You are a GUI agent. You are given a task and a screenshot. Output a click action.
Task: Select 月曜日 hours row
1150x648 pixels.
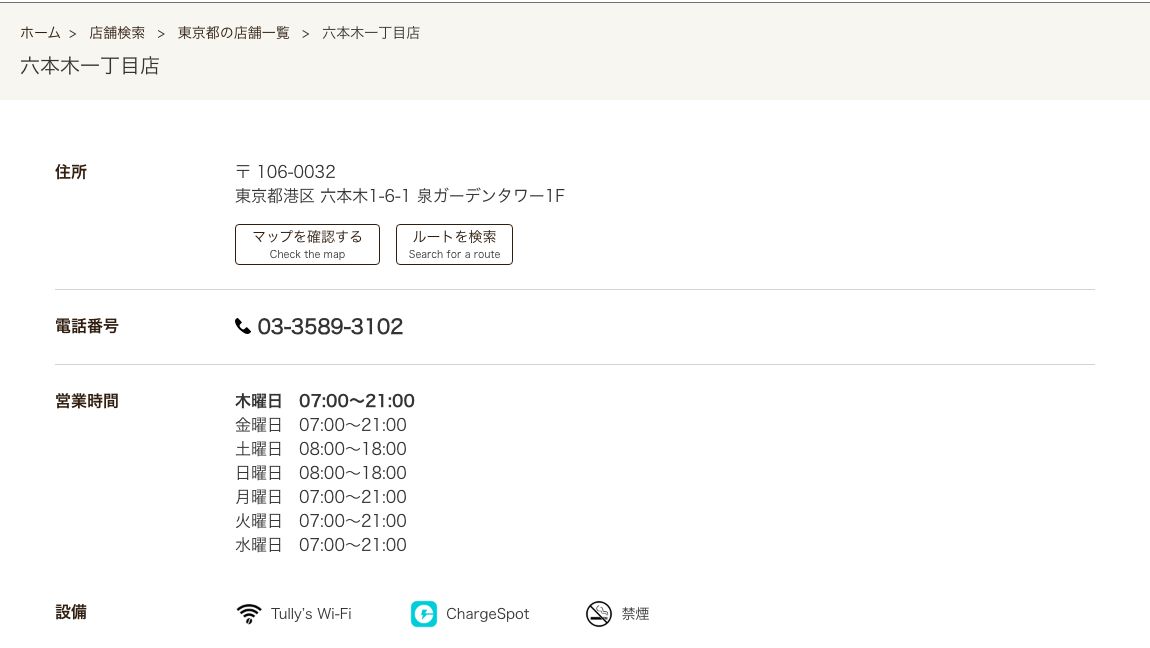pyautogui.click(x=321, y=497)
